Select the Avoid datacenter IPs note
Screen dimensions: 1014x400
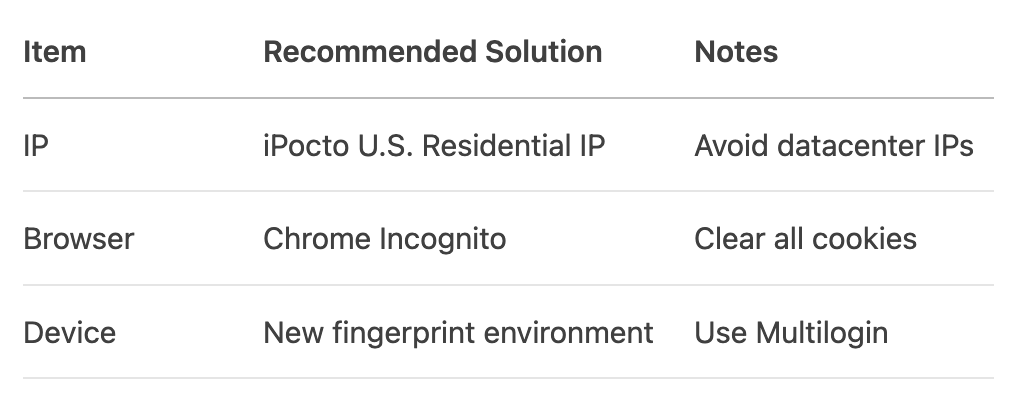[x=834, y=146]
